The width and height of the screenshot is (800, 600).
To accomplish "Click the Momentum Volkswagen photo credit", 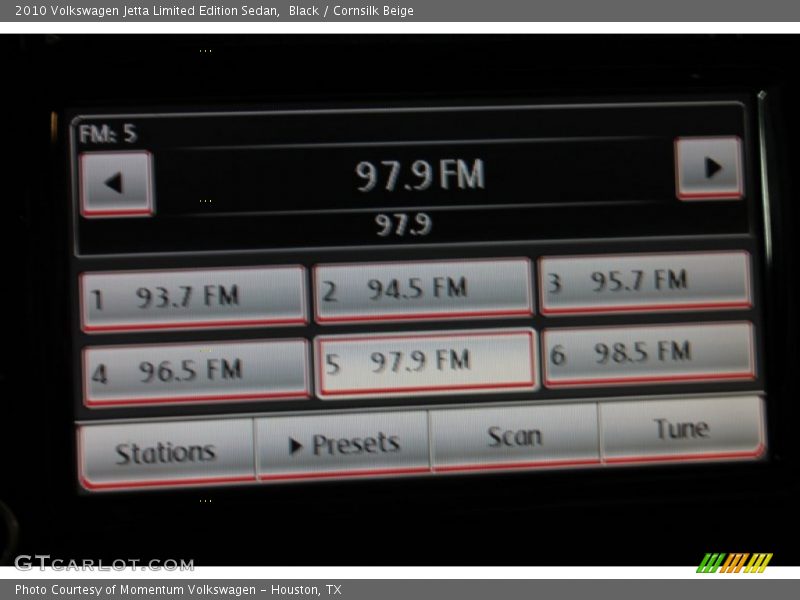I will pyautogui.click(x=178, y=590).
